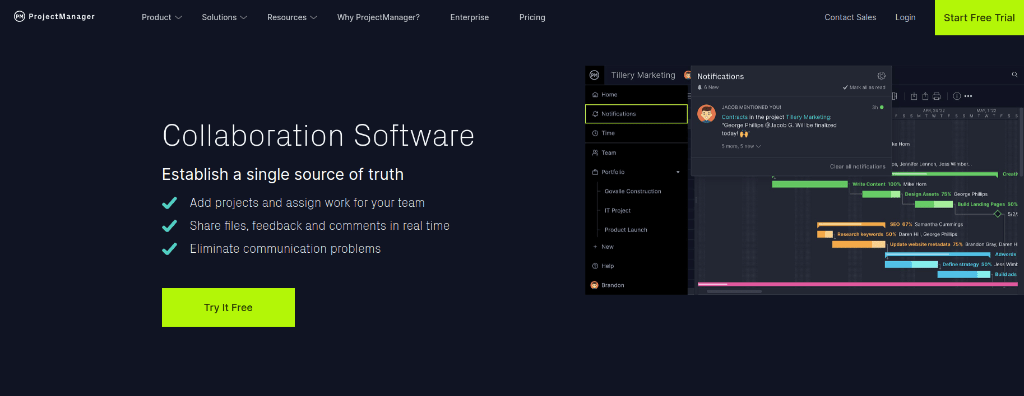Expand the '5 more, 5 new' notifications chevron
The height and width of the screenshot is (396, 1024).
[758, 146]
